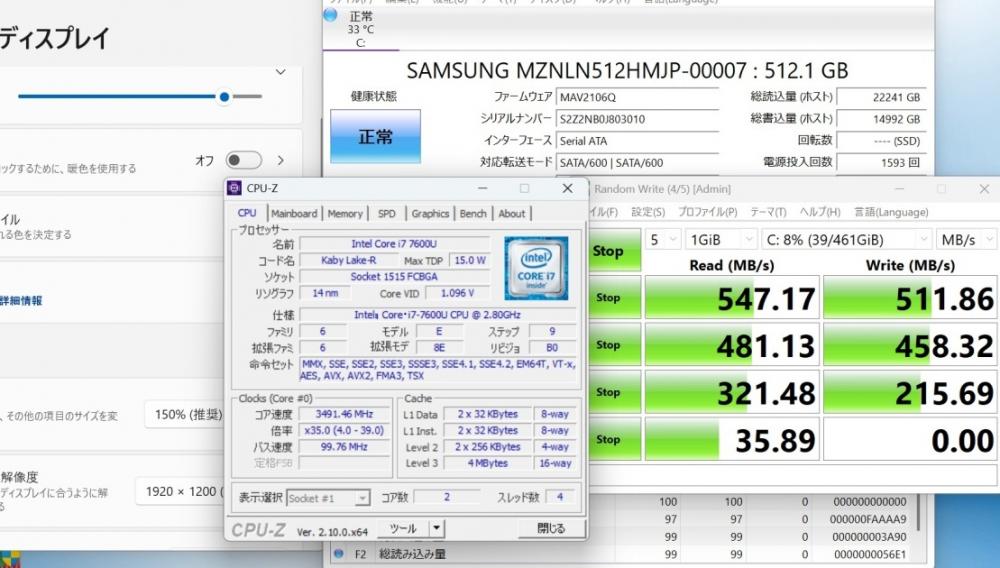Collapse the brightness section chevron in Display settings
1000x568 pixels.
281,72
